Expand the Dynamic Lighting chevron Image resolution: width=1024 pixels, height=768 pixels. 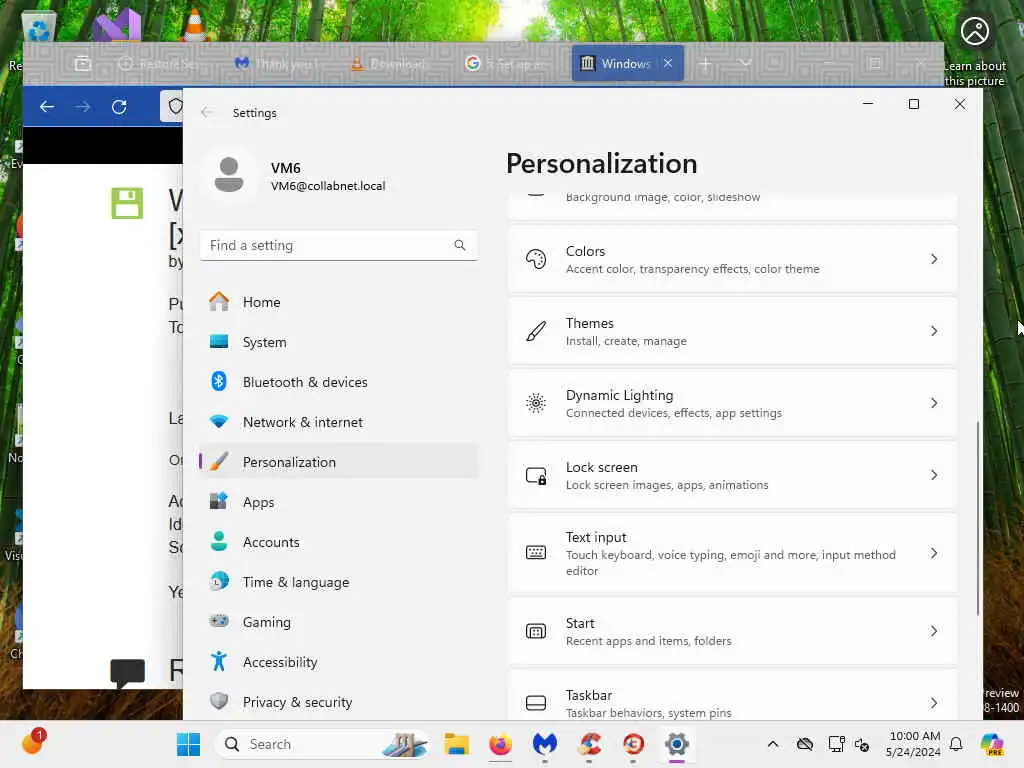tap(934, 403)
